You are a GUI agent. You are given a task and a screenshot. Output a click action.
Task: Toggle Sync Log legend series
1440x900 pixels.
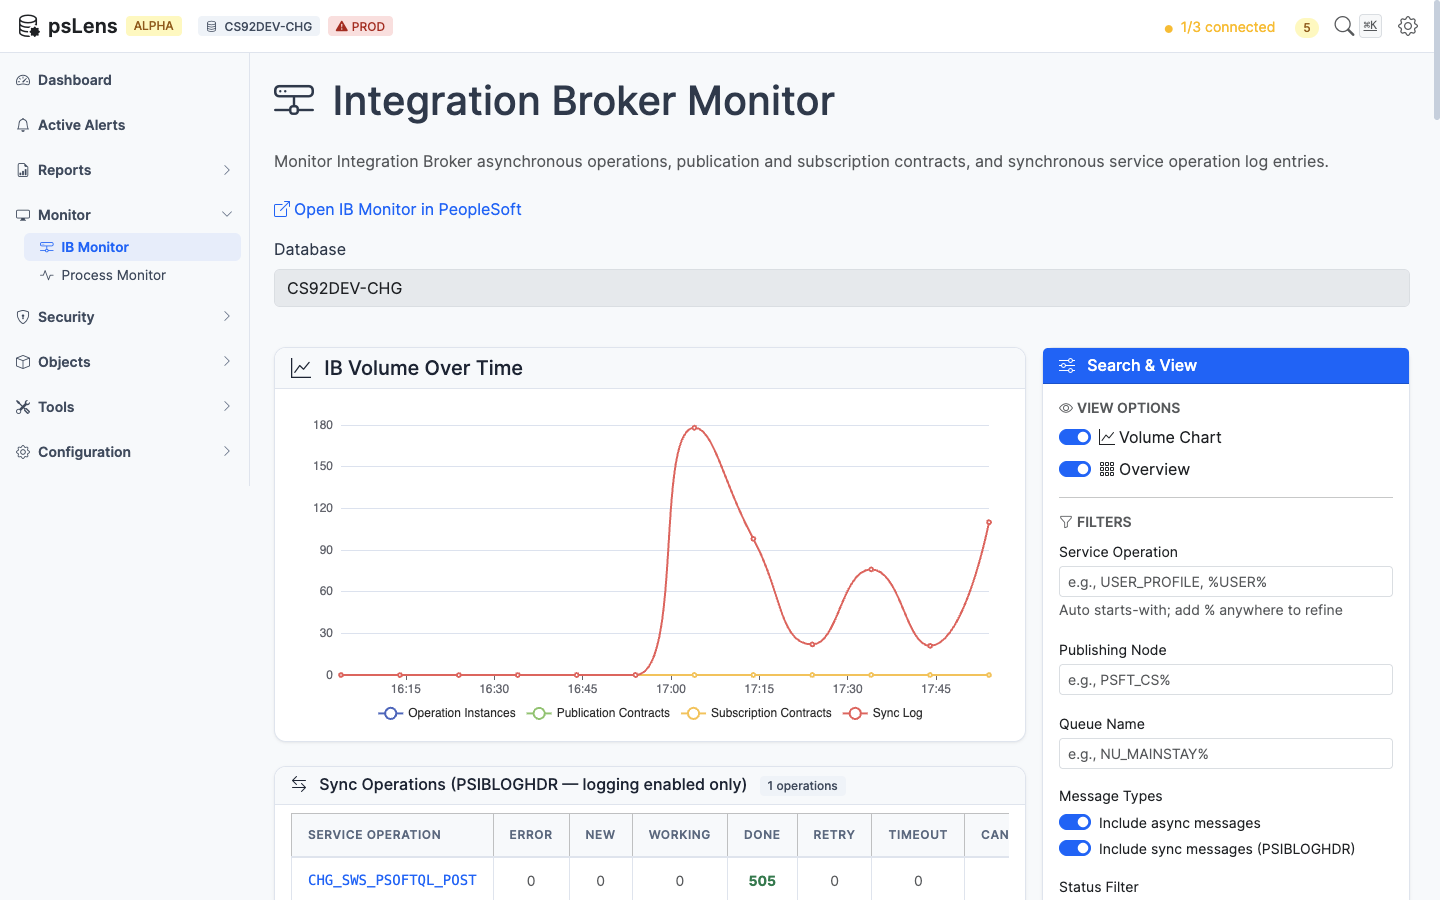[883, 713]
